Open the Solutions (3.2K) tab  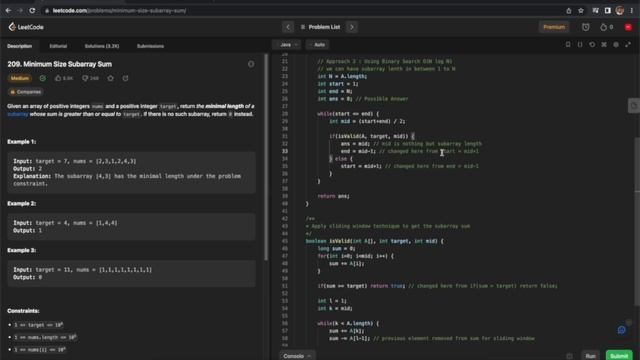pos(102,46)
